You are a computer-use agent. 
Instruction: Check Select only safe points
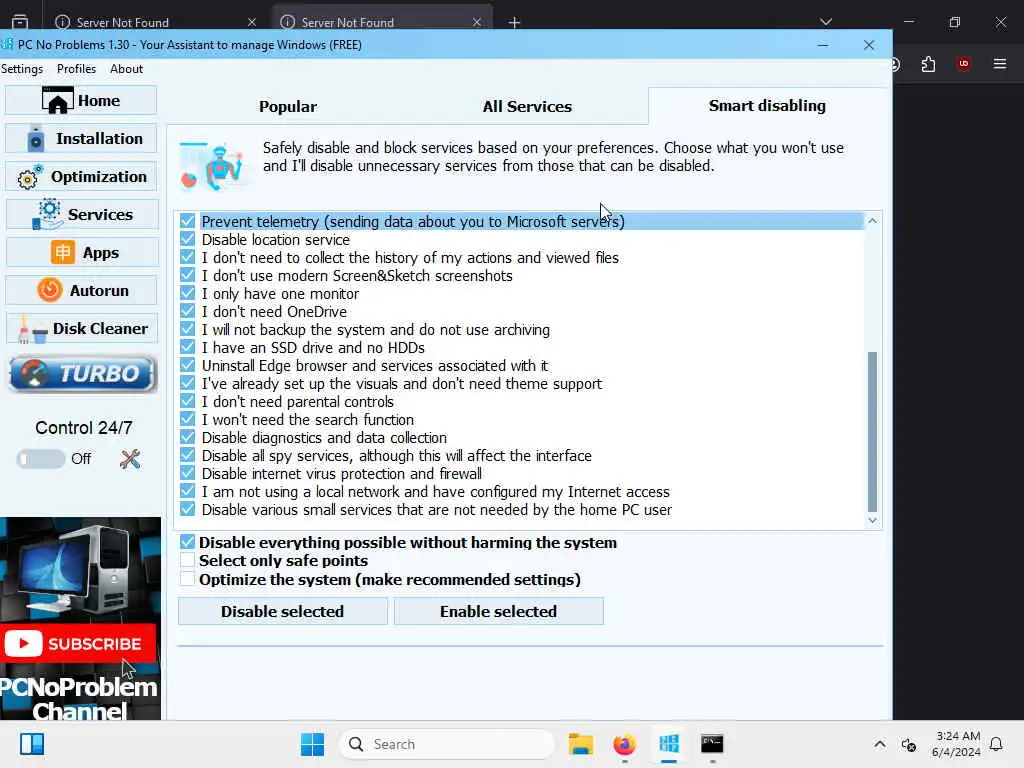[187, 560]
